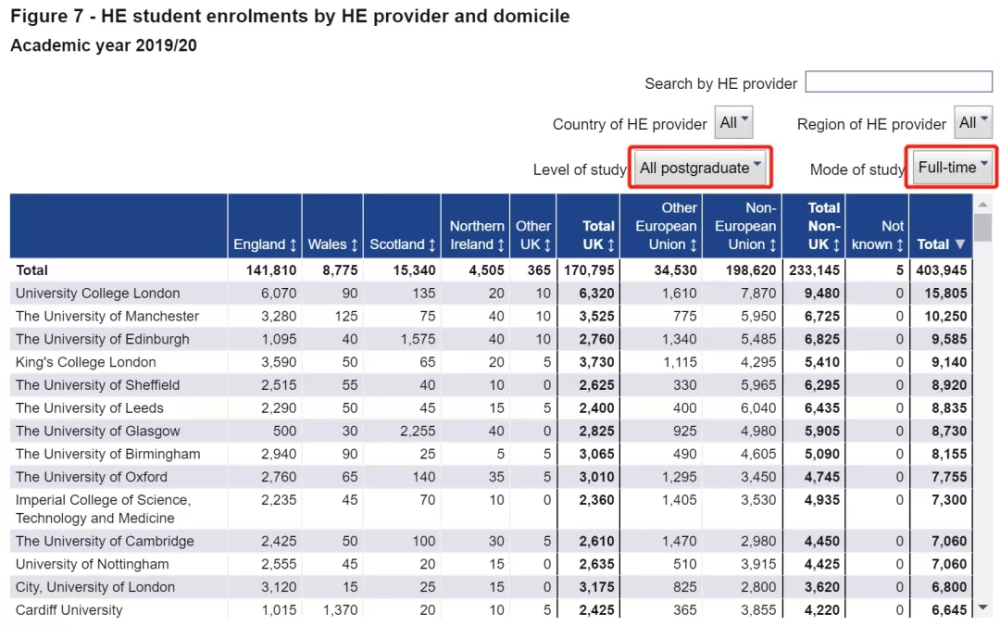
Task: Click Figure 7 heading text
Action: (x=290, y=16)
